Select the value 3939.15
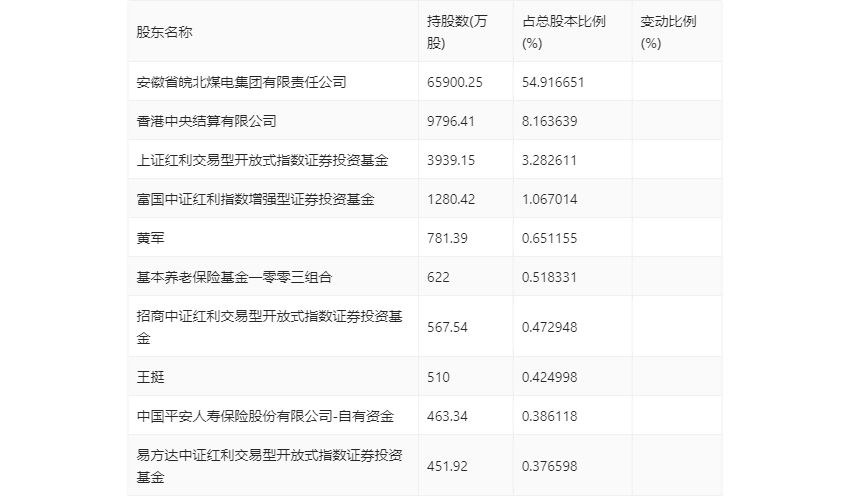Image resolution: width=850 pixels, height=496 pixels. point(451,160)
